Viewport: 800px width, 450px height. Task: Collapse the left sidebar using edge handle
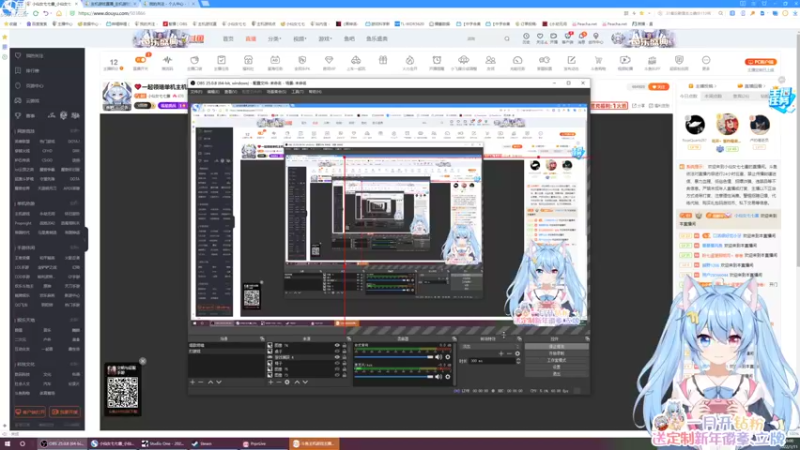tap(86, 239)
